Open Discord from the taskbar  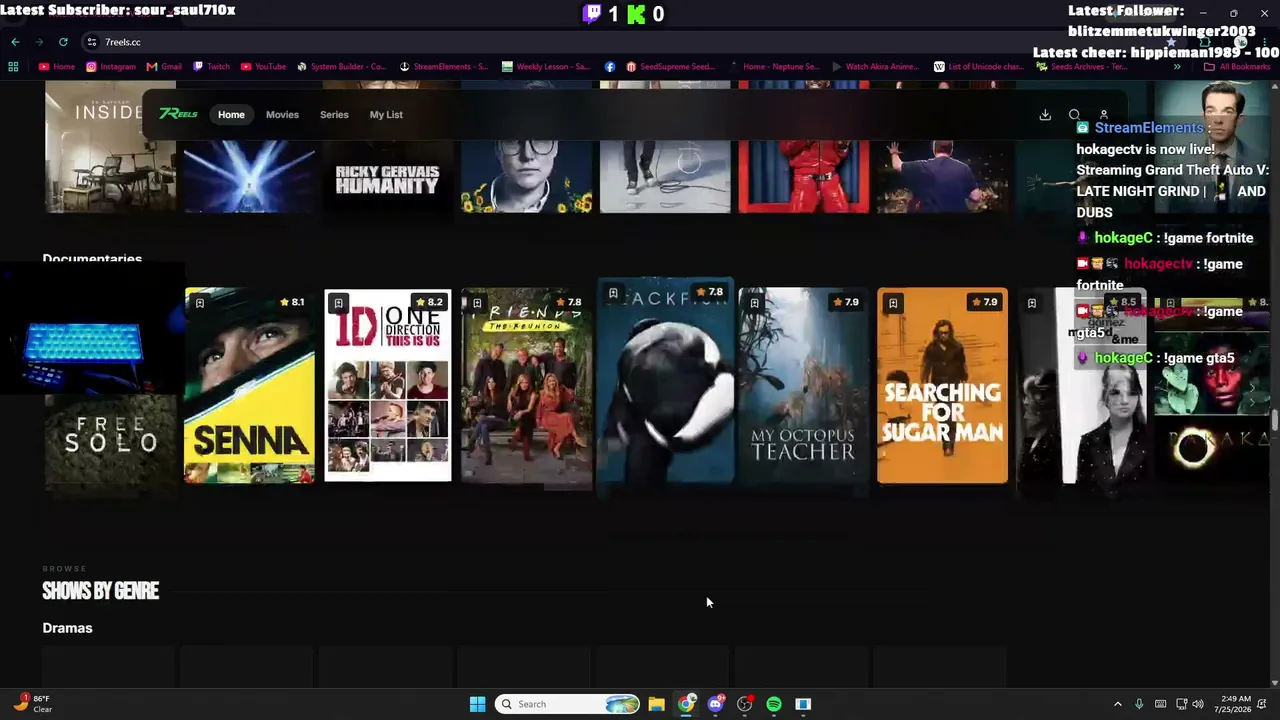[715, 704]
